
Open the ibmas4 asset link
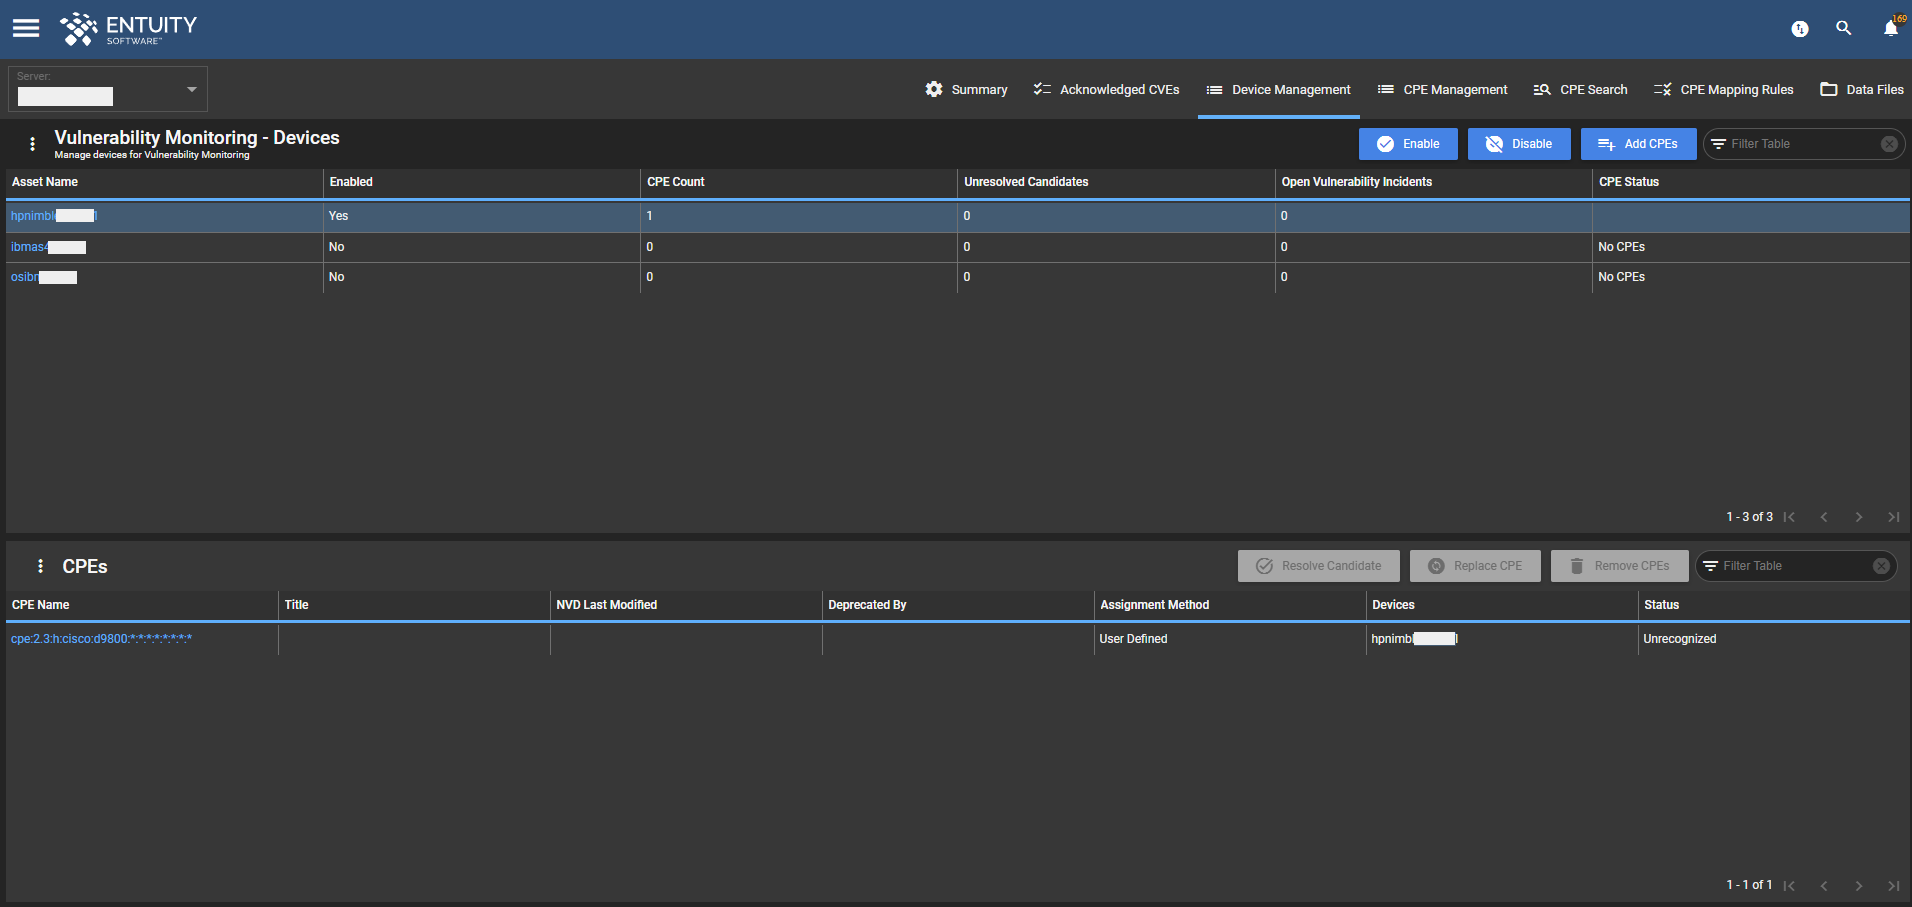[x=48, y=247]
